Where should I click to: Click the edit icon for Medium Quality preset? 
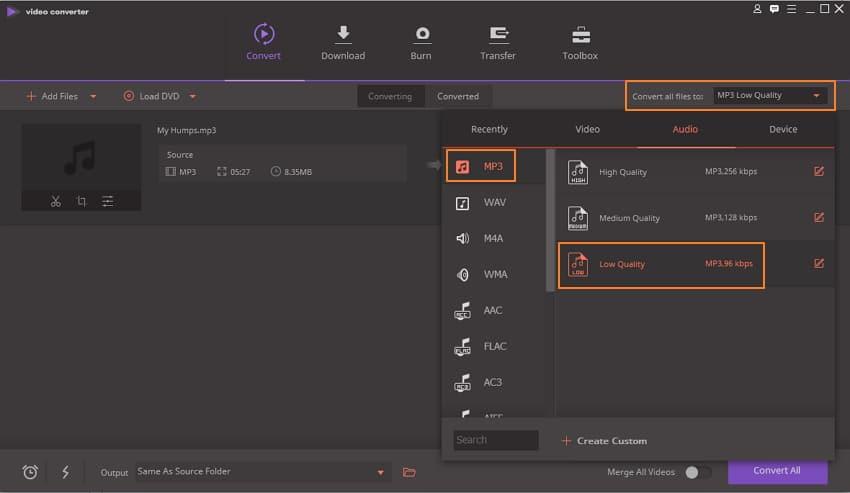(x=819, y=217)
